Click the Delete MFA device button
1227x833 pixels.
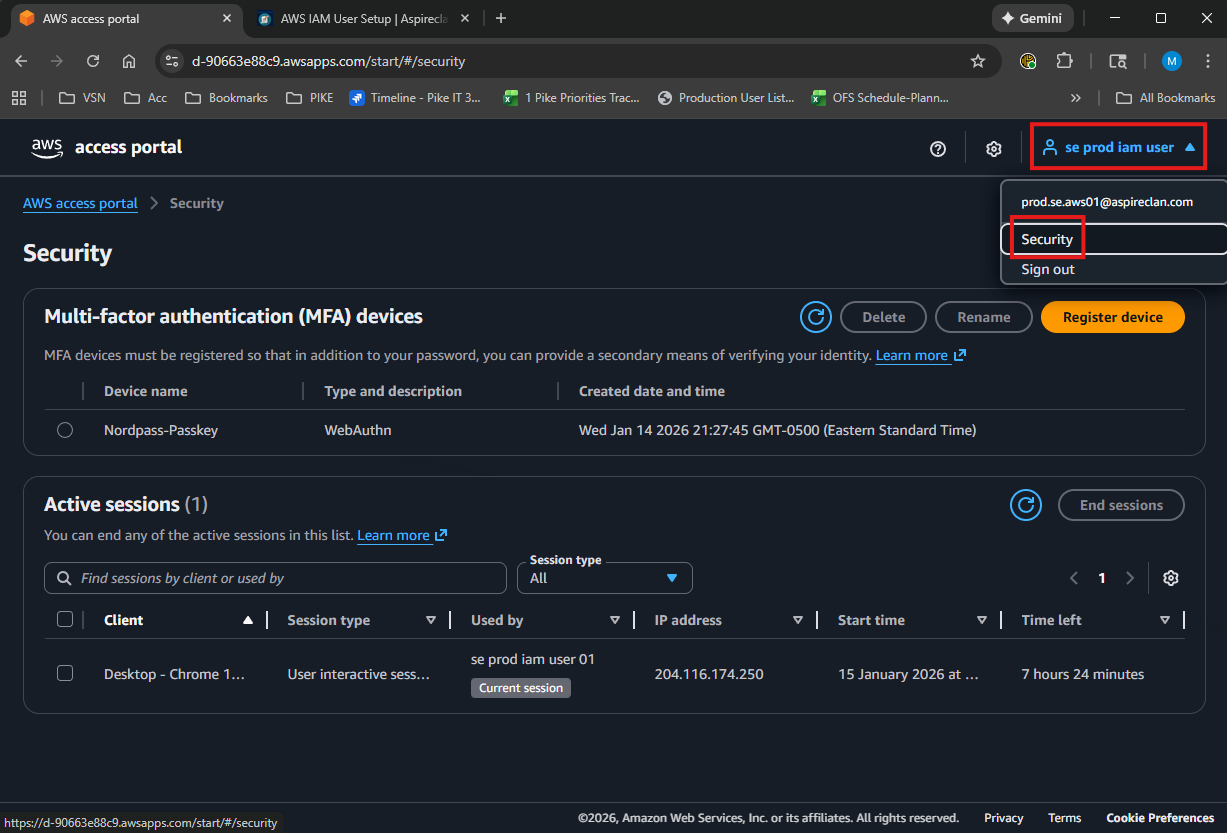(x=884, y=317)
